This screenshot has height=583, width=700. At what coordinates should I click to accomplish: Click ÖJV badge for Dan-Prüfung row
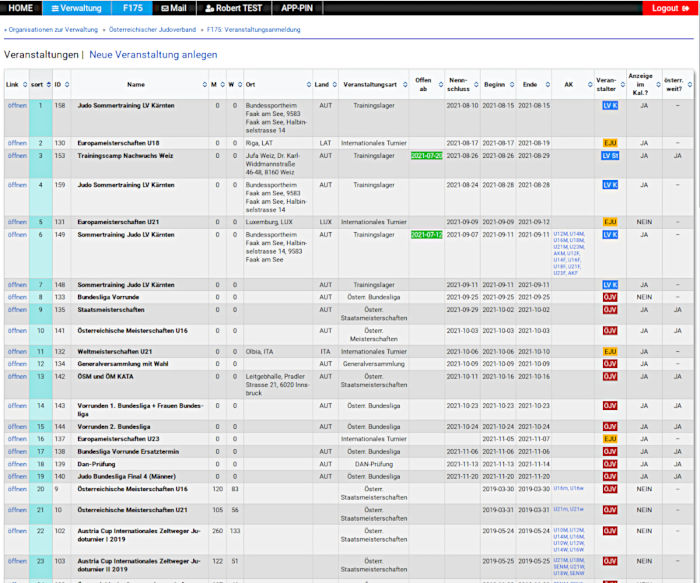pyautogui.click(x=610, y=464)
